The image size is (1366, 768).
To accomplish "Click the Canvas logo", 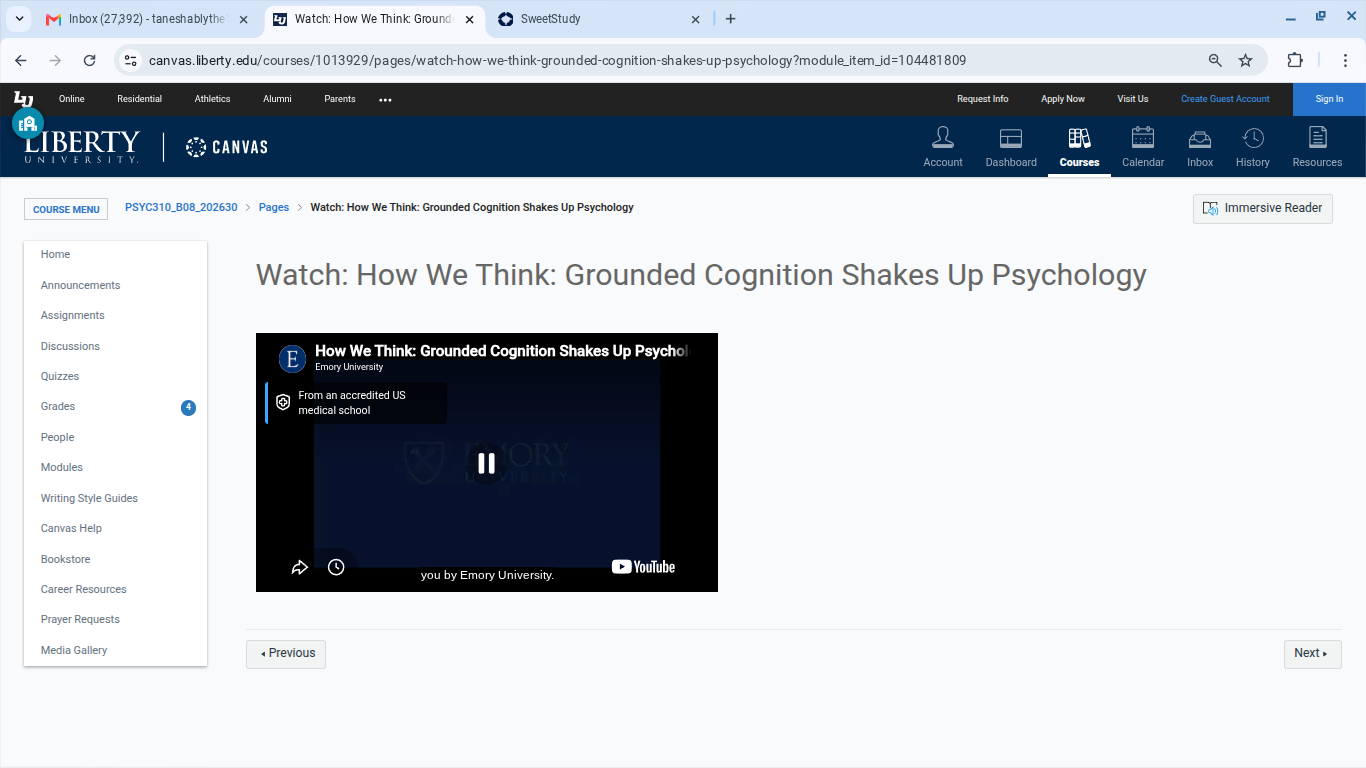I will point(227,147).
